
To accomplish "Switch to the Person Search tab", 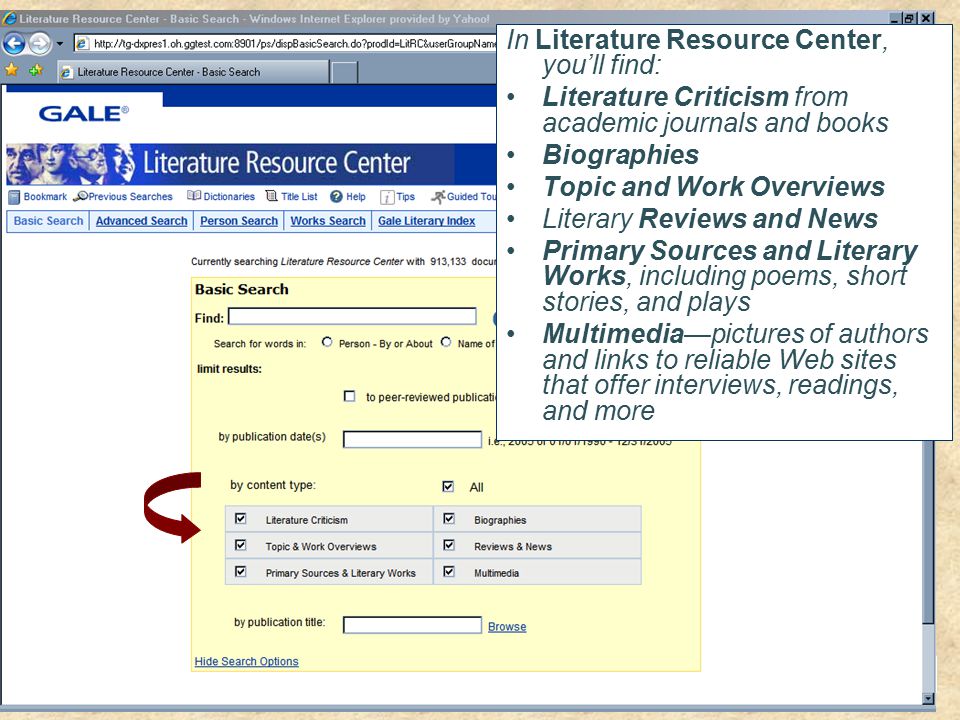I will [x=239, y=221].
